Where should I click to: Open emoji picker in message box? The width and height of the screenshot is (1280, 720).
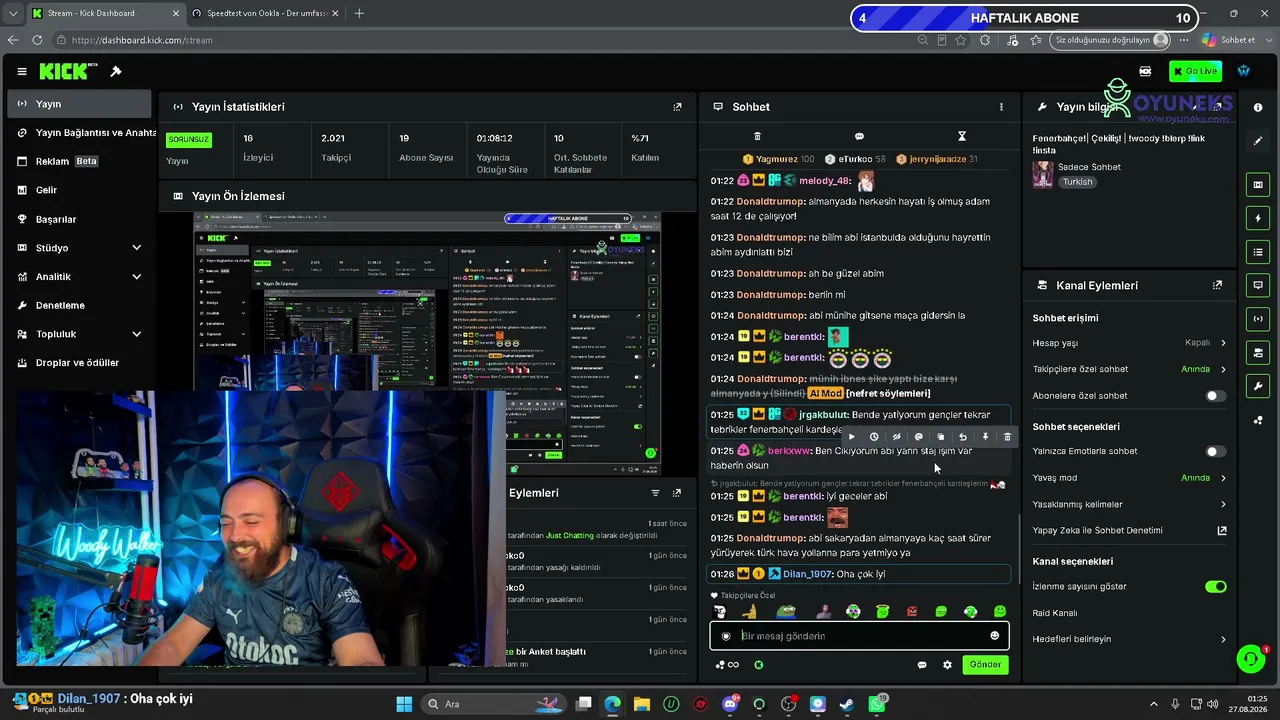(x=994, y=636)
